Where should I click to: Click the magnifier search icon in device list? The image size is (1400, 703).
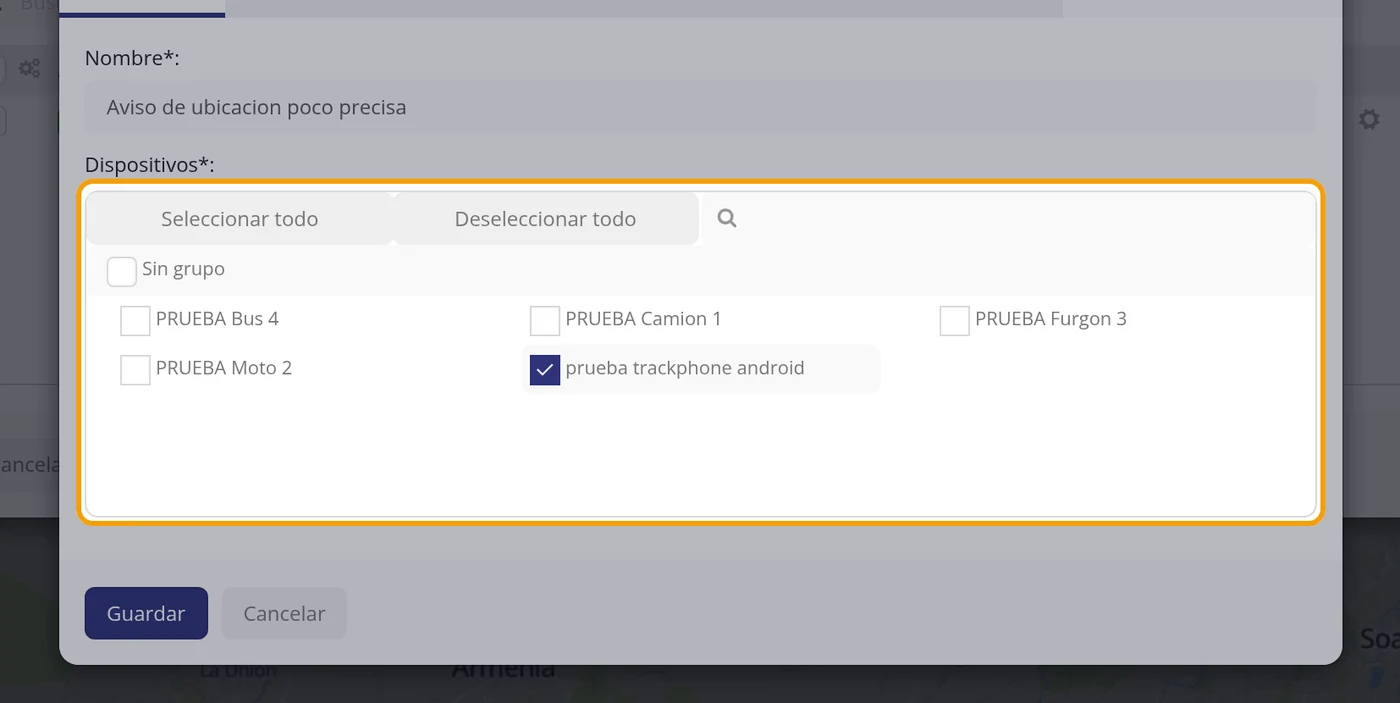(727, 218)
